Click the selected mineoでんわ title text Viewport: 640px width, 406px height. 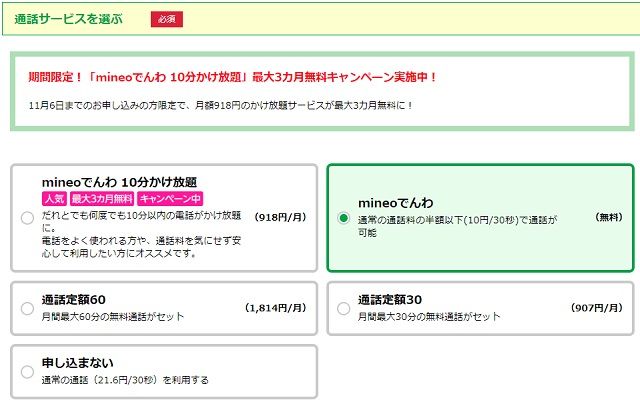[396, 203]
